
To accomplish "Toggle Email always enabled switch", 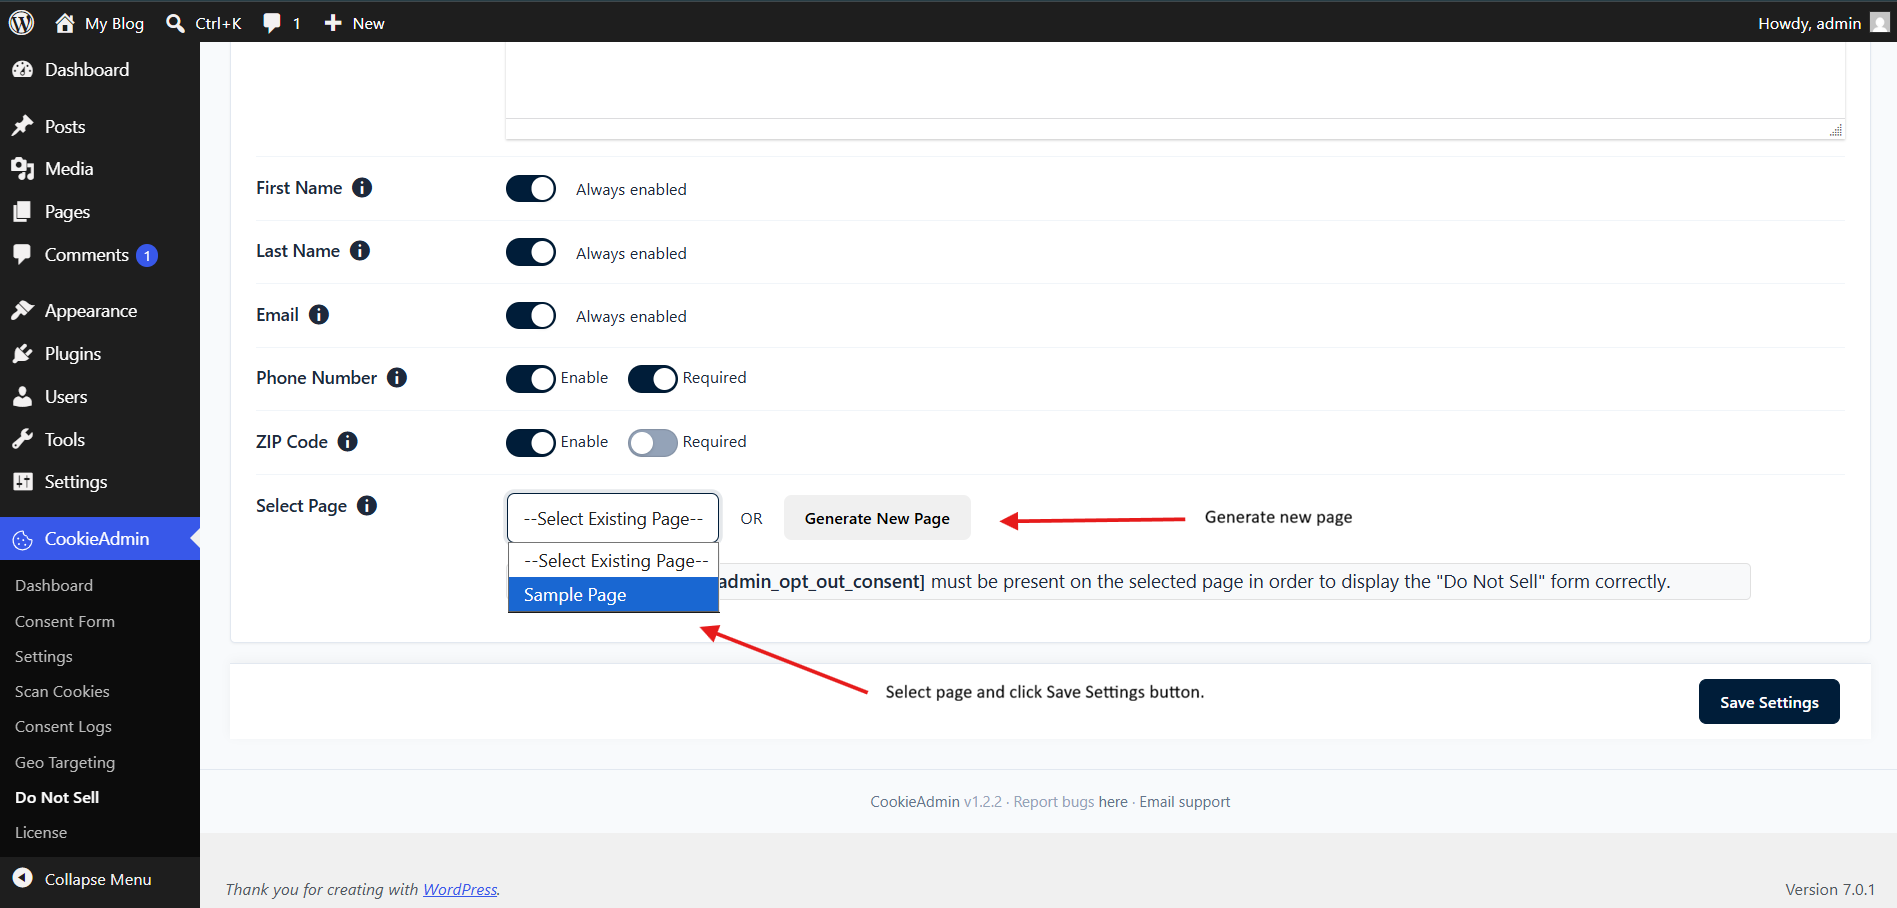I will [x=531, y=316].
